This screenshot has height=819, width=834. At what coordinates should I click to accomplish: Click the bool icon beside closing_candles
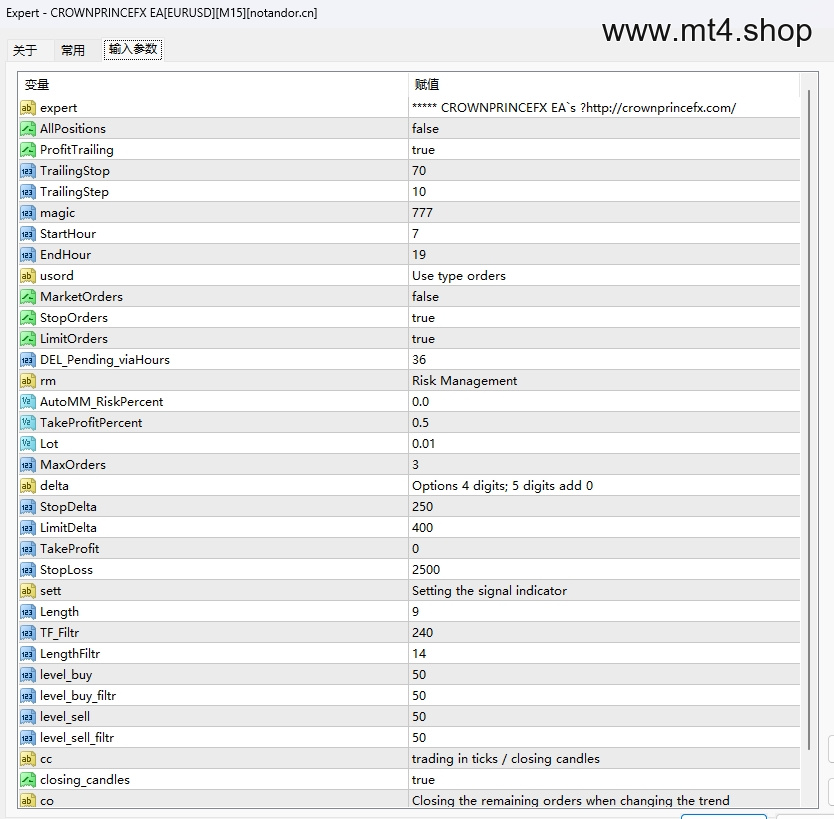click(28, 780)
